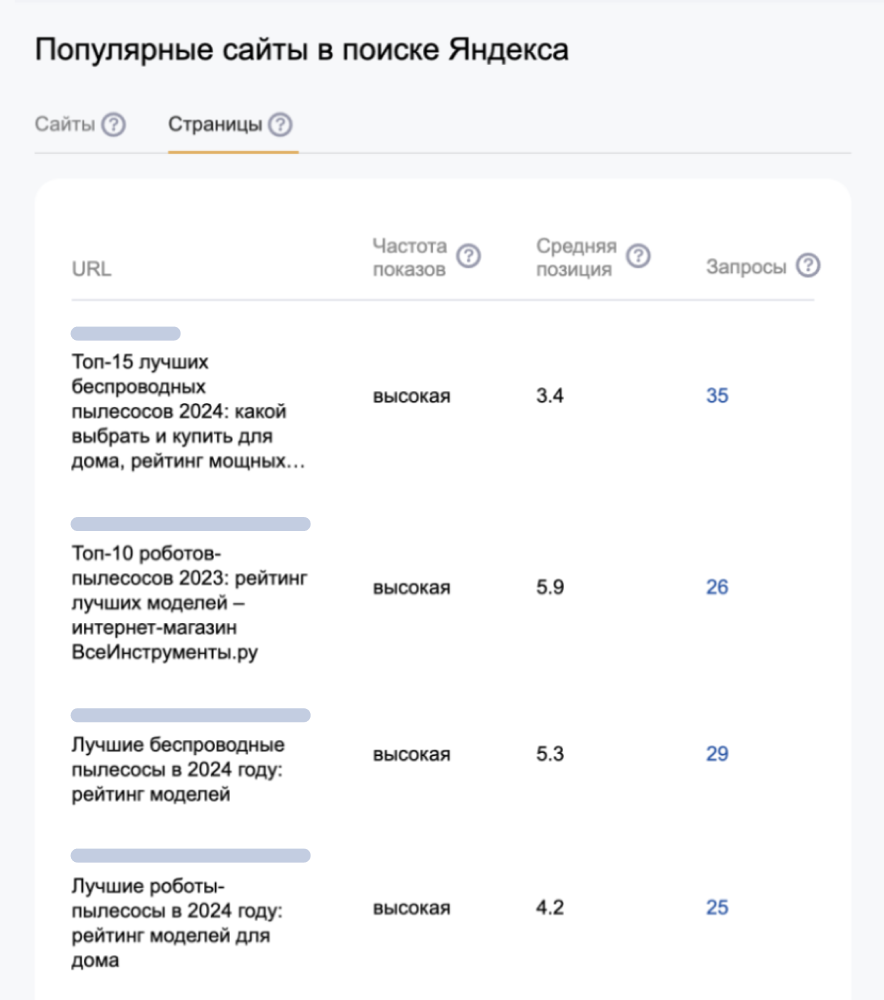
Task: Click the URL column header
Action: point(92,269)
